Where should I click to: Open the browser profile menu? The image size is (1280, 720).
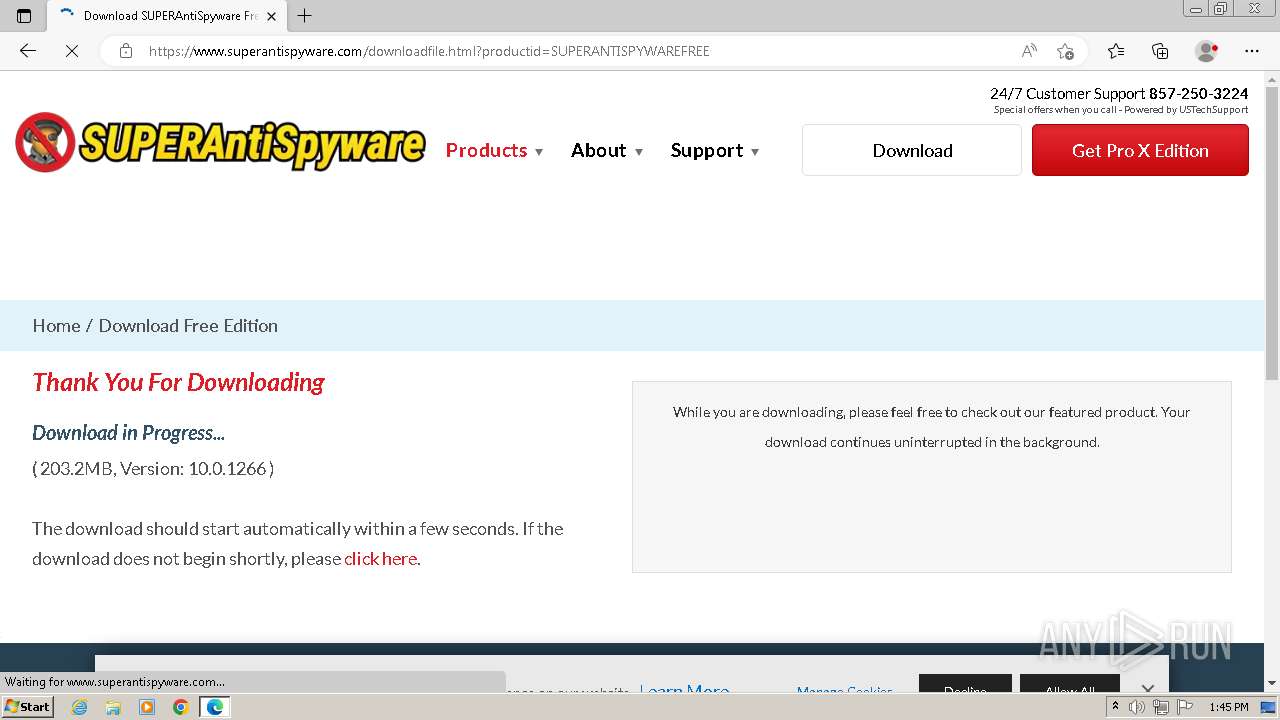pos(1207,51)
